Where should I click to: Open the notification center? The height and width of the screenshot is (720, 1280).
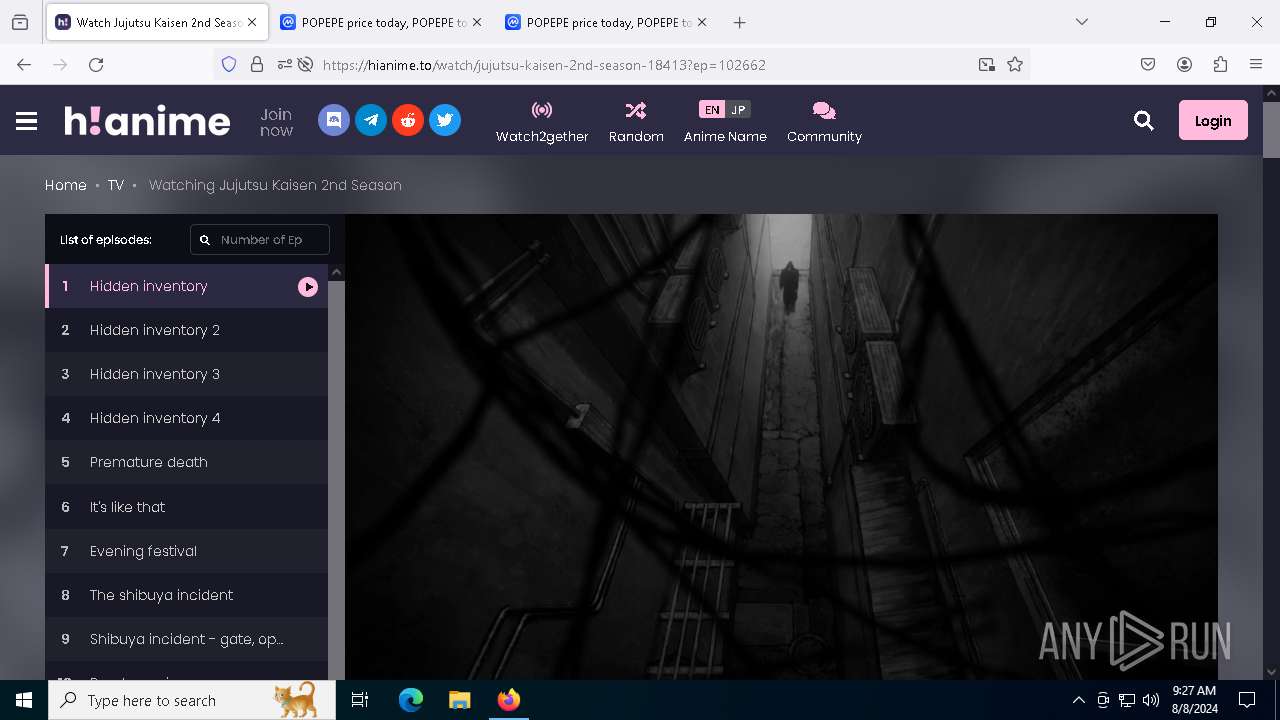[1247, 700]
